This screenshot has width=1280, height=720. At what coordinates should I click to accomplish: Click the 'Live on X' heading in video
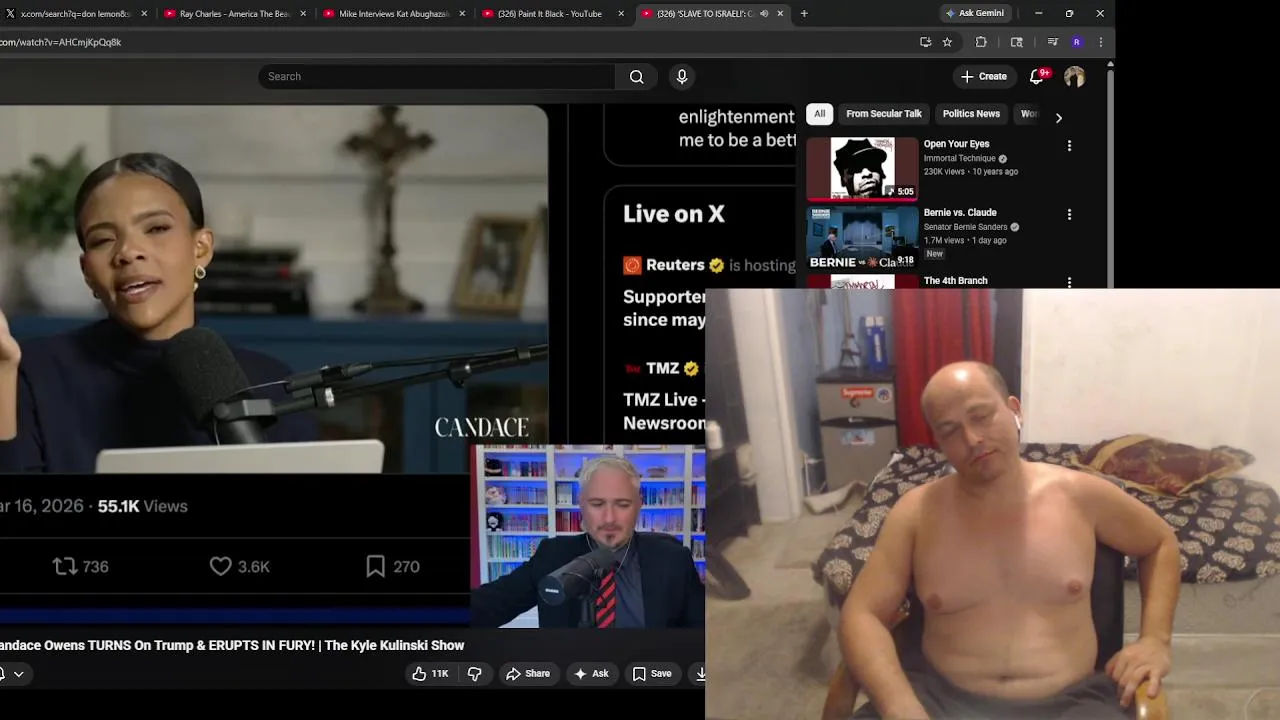coord(674,214)
